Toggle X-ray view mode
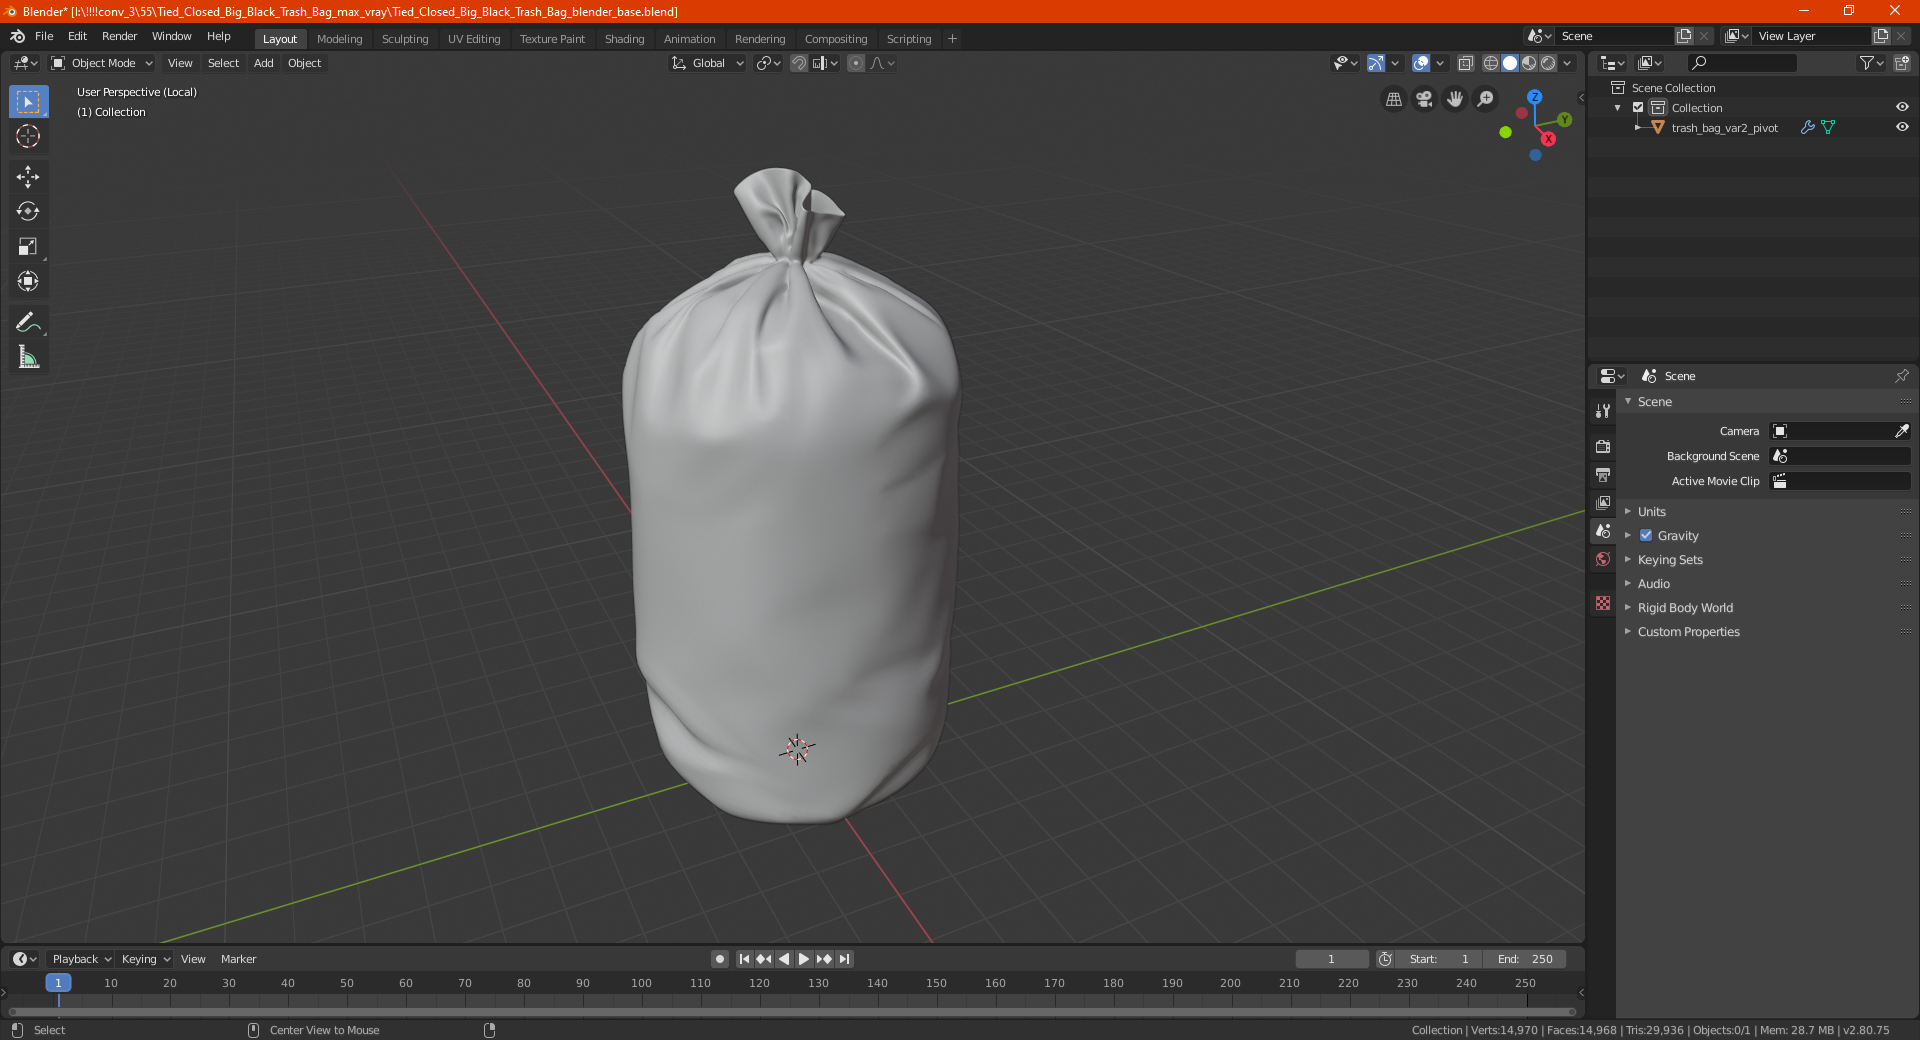This screenshot has height=1040, width=1920. point(1465,63)
